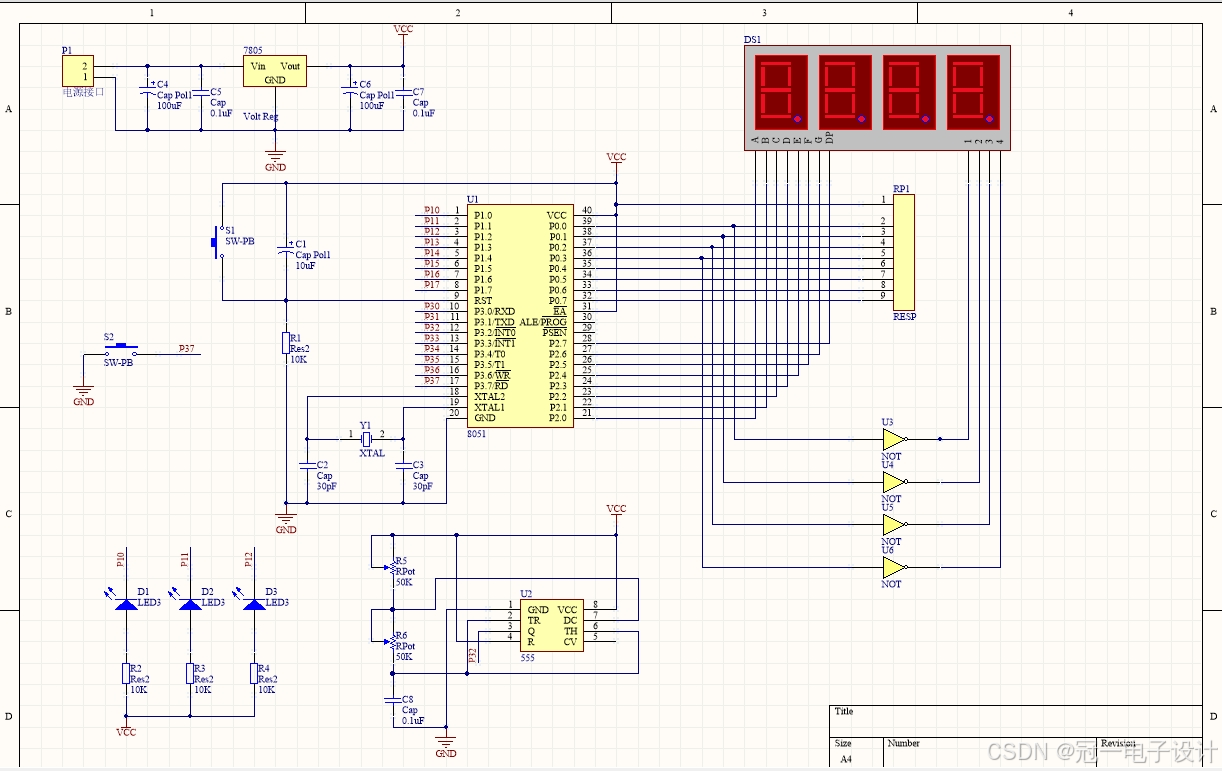1222x771 pixels.
Task: Click column marker 3 on the top border
Action: tap(764, 13)
